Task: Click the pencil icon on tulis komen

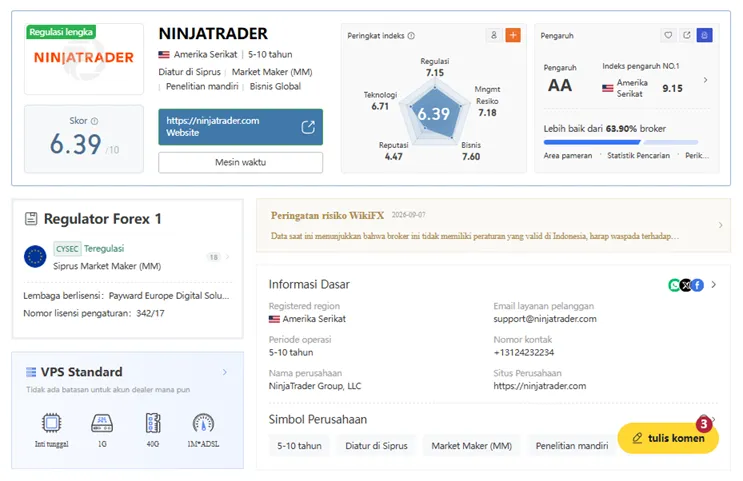Action: coord(637,438)
